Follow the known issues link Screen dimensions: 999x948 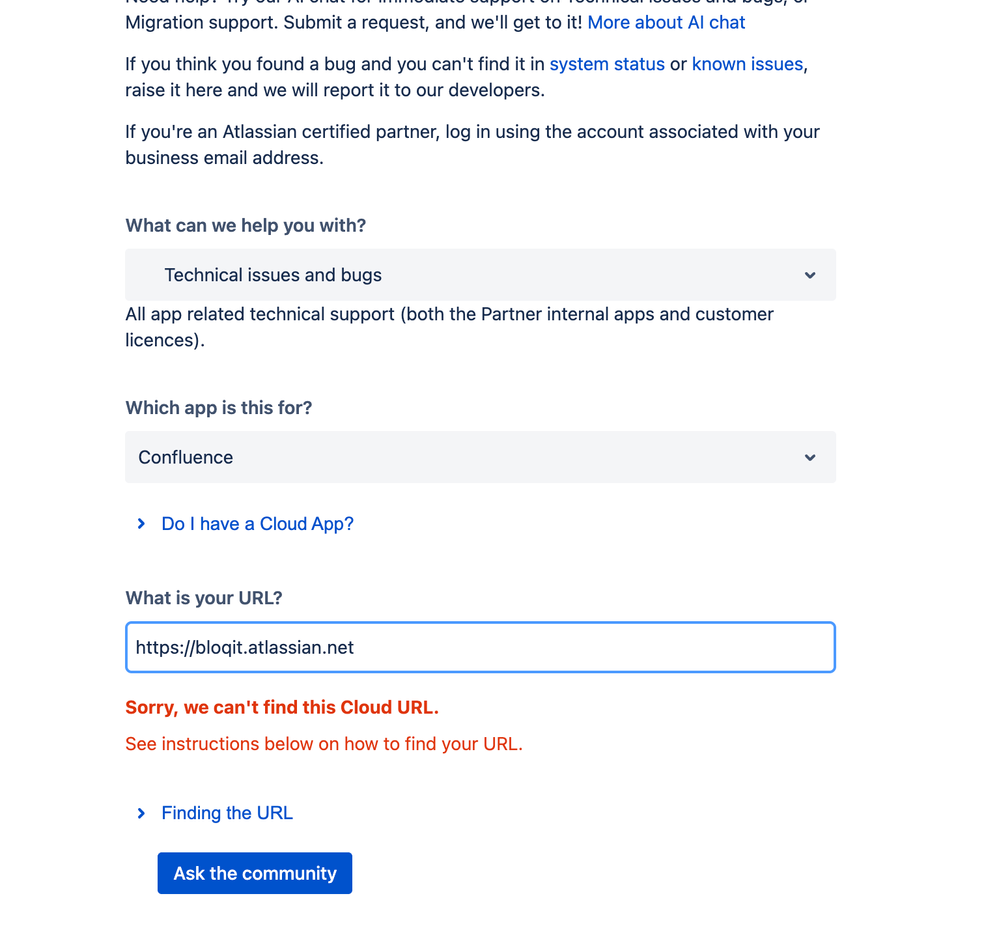[x=747, y=64]
